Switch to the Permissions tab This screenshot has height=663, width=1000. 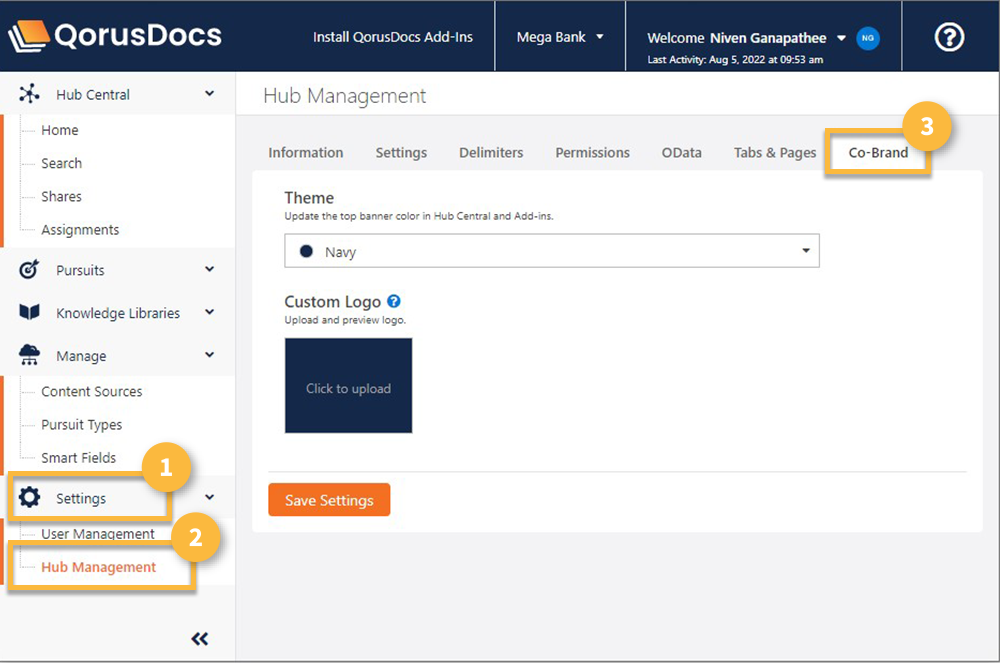click(x=592, y=153)
